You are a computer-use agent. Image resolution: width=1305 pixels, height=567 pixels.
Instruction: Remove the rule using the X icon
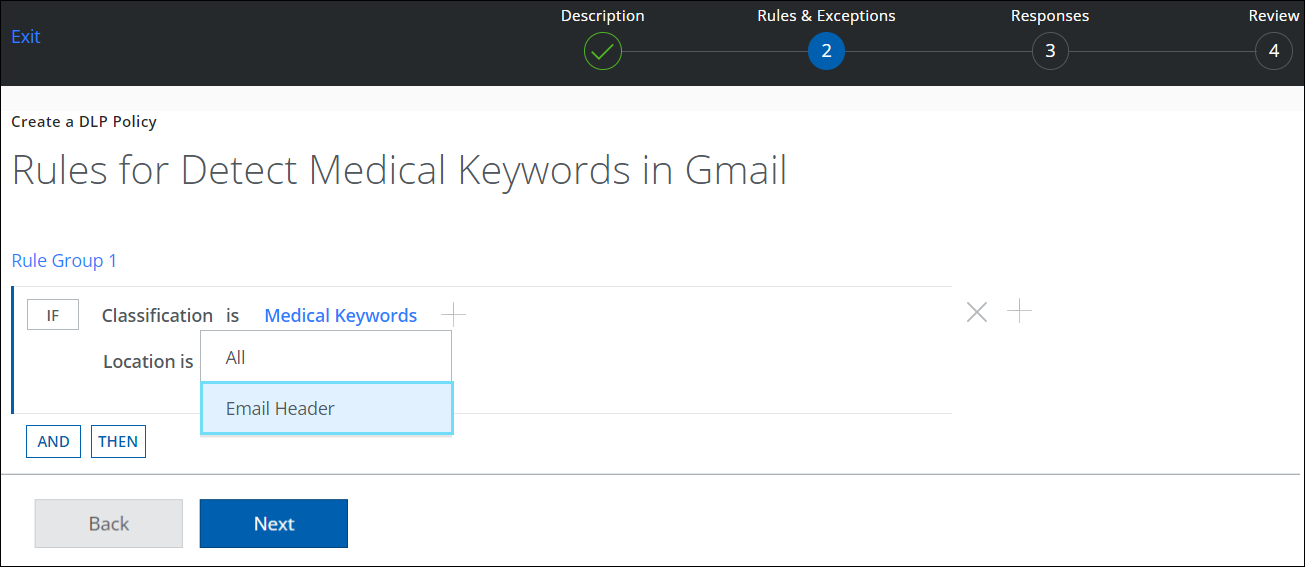pos(977,312)
